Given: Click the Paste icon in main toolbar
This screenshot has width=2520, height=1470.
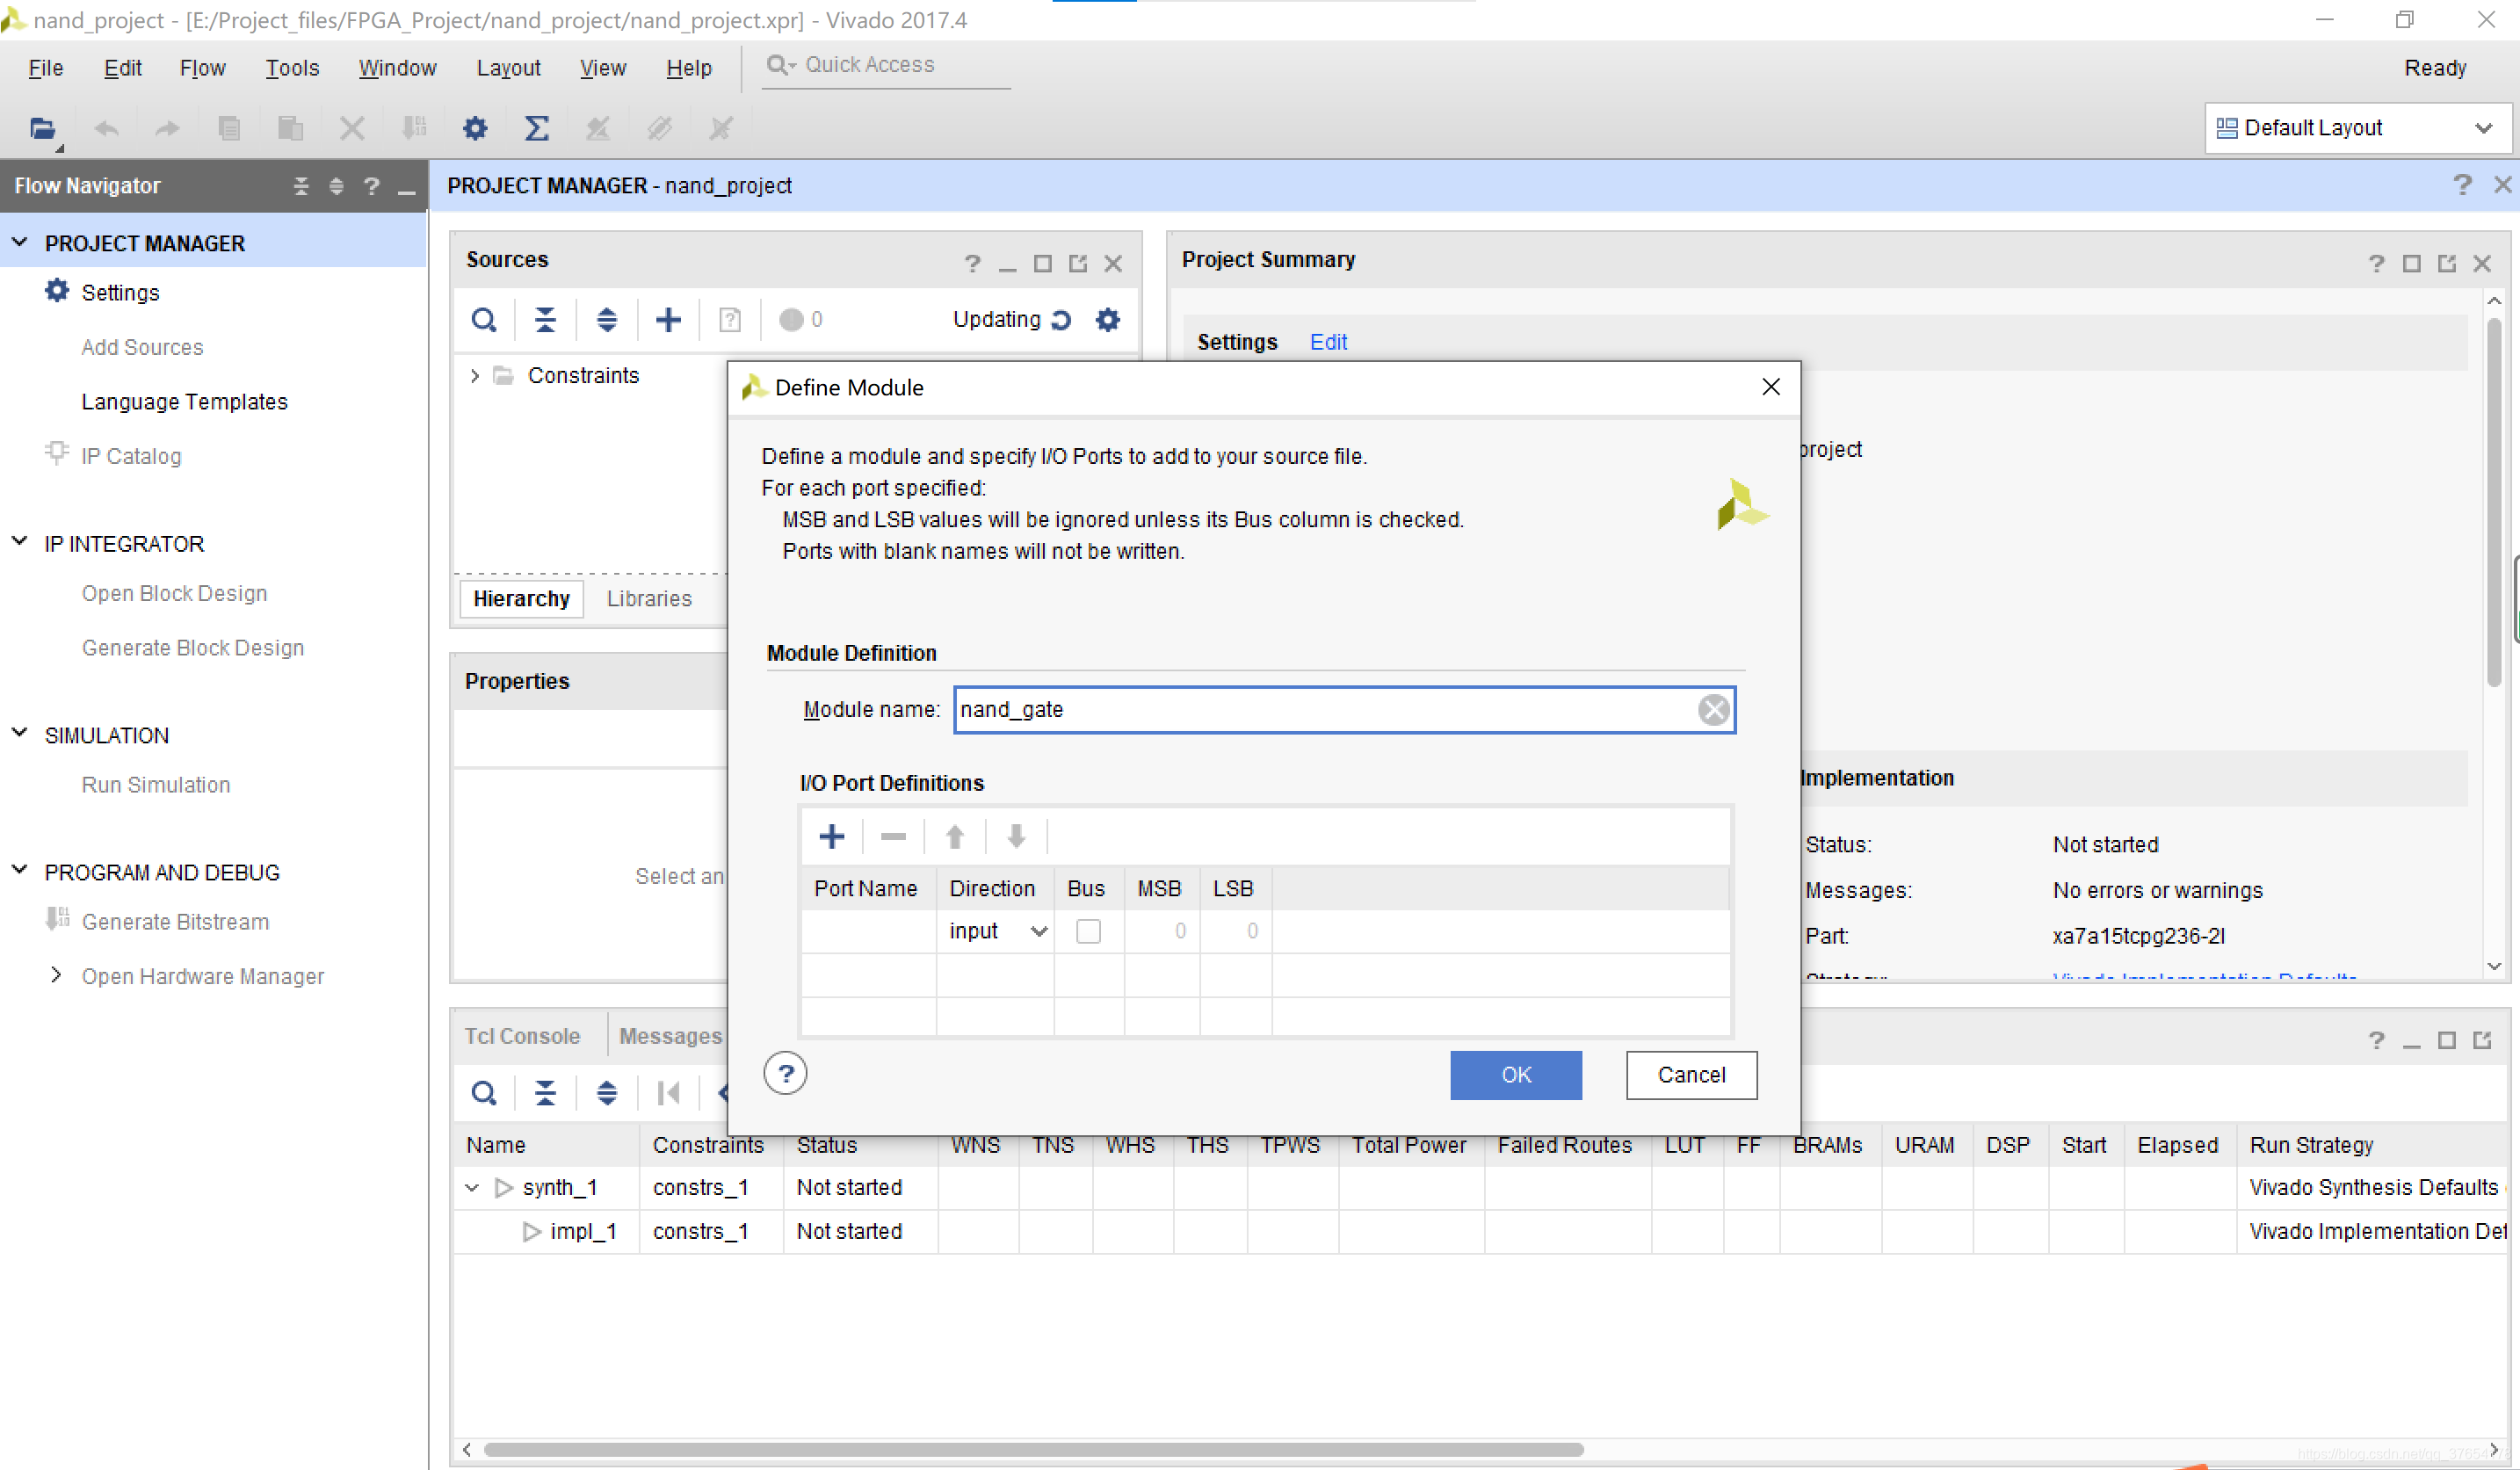Looking at the screenshot, I should (291, 128).
